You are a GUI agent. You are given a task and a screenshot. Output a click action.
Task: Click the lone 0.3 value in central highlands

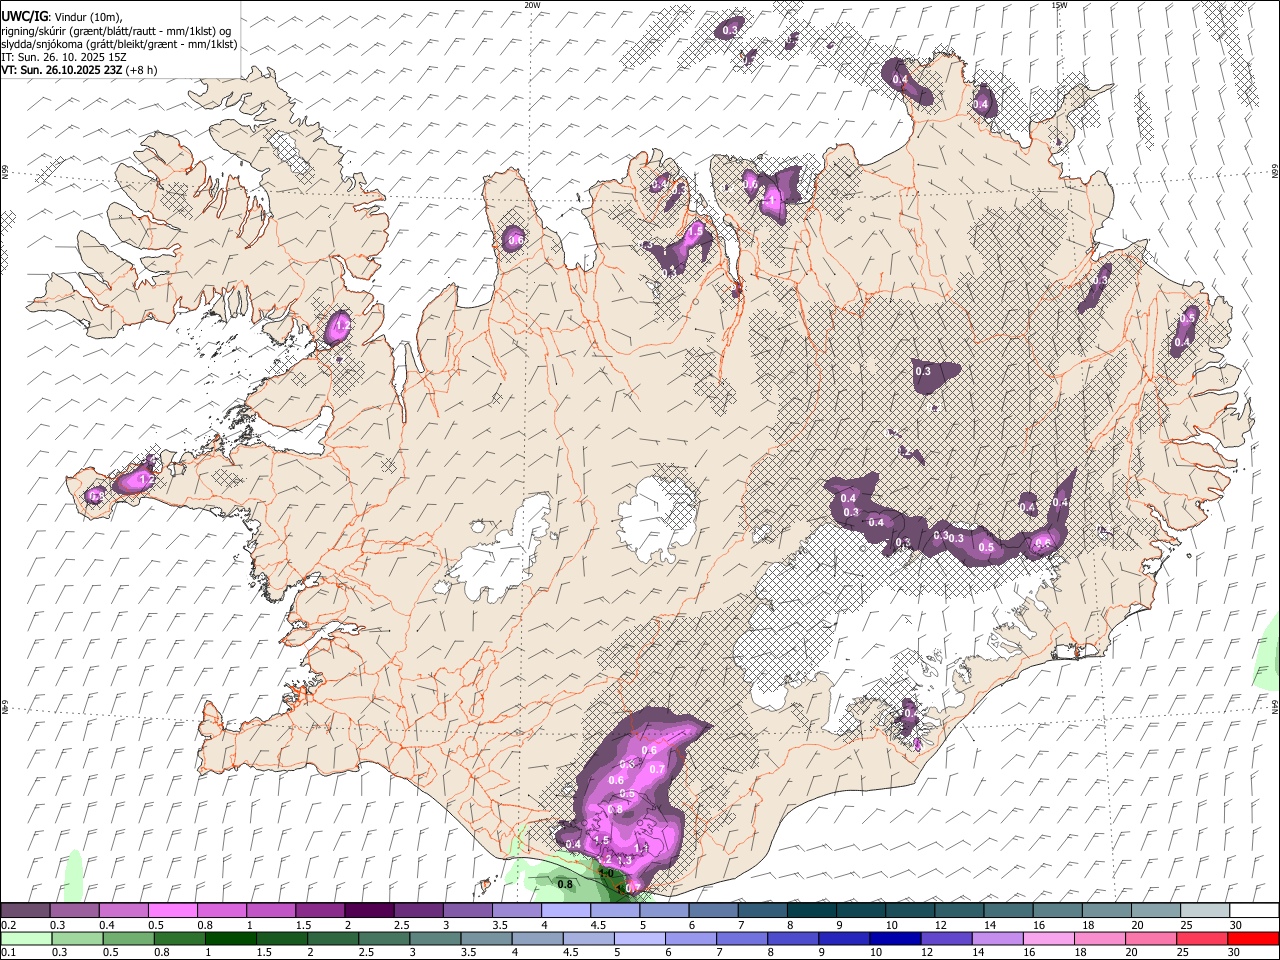coord(923,371)
